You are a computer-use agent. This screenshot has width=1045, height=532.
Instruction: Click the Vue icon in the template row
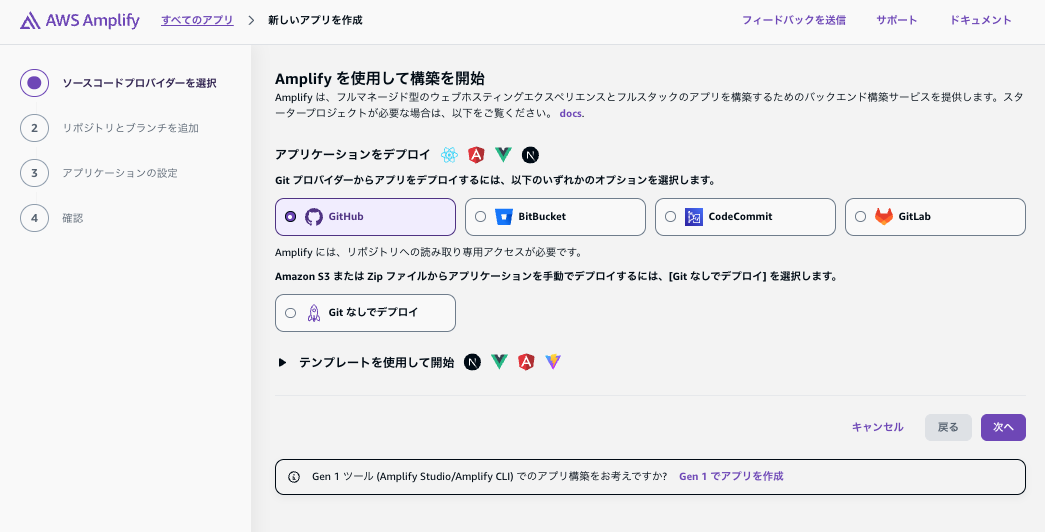coord(499,362)
